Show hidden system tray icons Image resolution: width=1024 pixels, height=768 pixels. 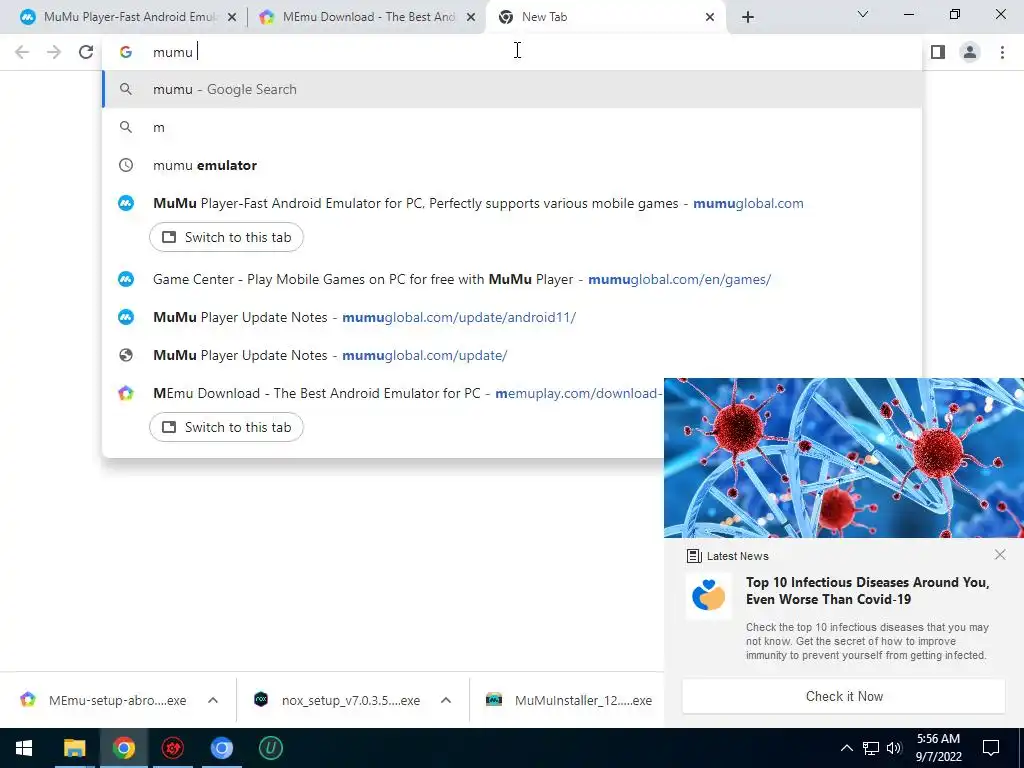tap(846, 748)
